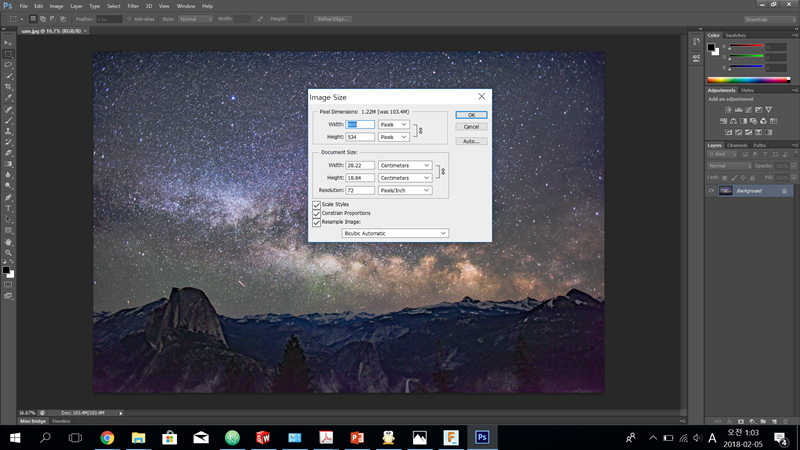Open the Style Normal dropdown
The image size is (800, 450).
tap(195, 19)
